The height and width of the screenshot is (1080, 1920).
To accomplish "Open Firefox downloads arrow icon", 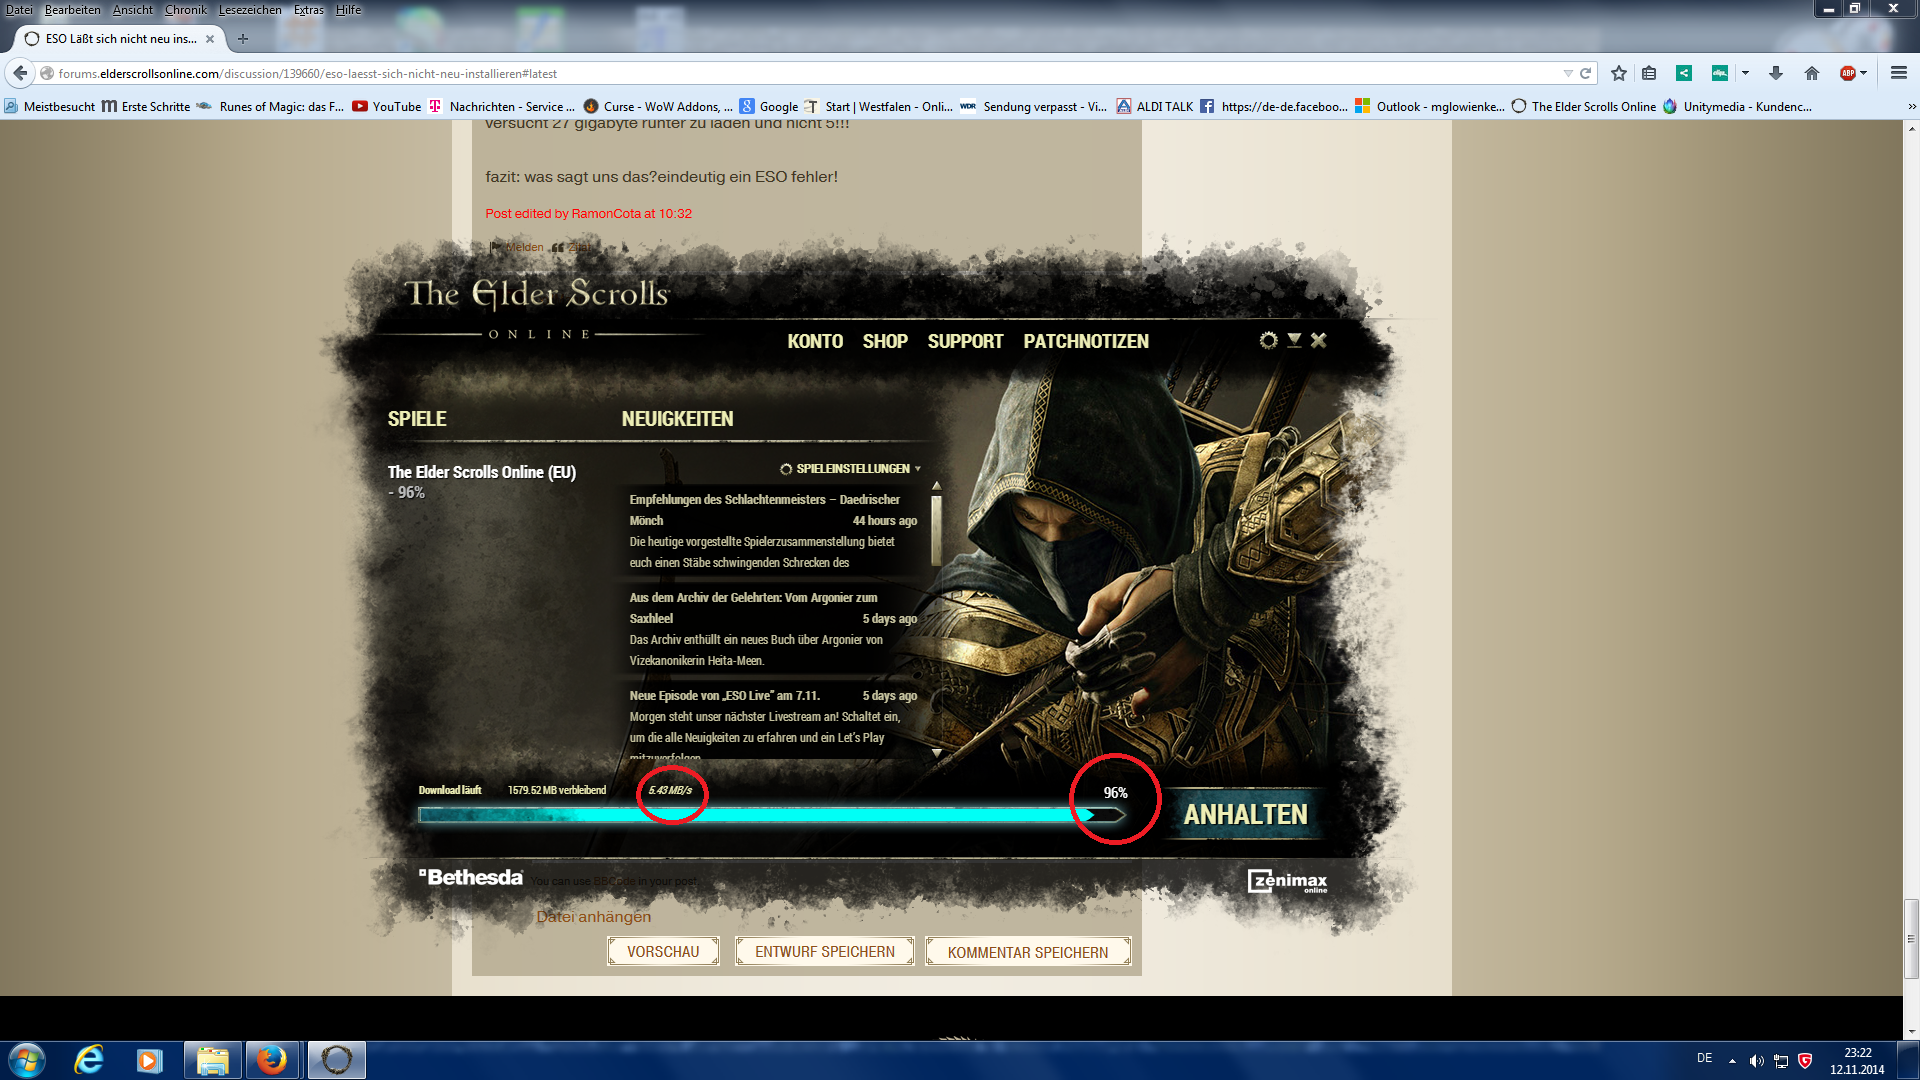I will (x=1776, y=73).
